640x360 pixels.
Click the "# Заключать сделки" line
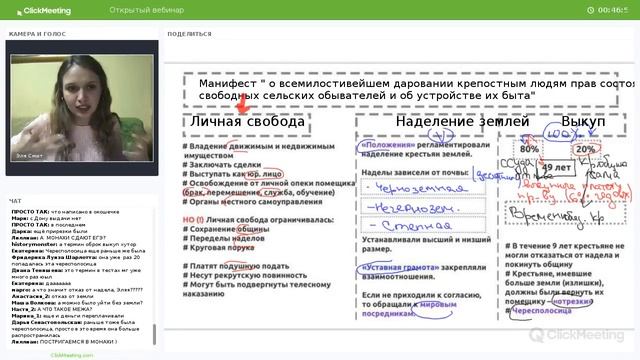pyautogui.click(x=222, y=165)
